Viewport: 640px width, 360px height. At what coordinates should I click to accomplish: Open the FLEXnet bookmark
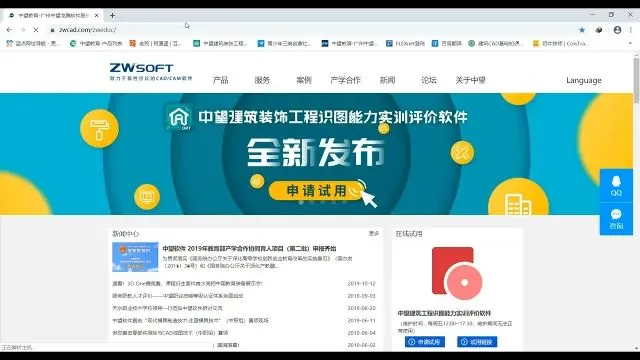point(405,43)
